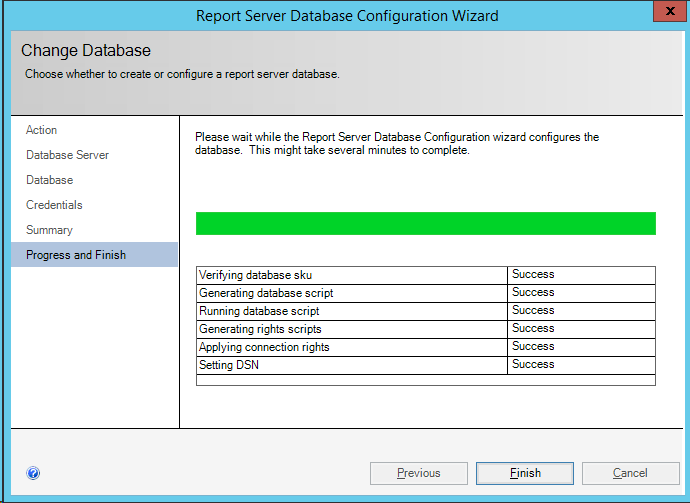Select the Action step in sidebar
This screenshot has height=503, width=690.
tap(42, 130)
